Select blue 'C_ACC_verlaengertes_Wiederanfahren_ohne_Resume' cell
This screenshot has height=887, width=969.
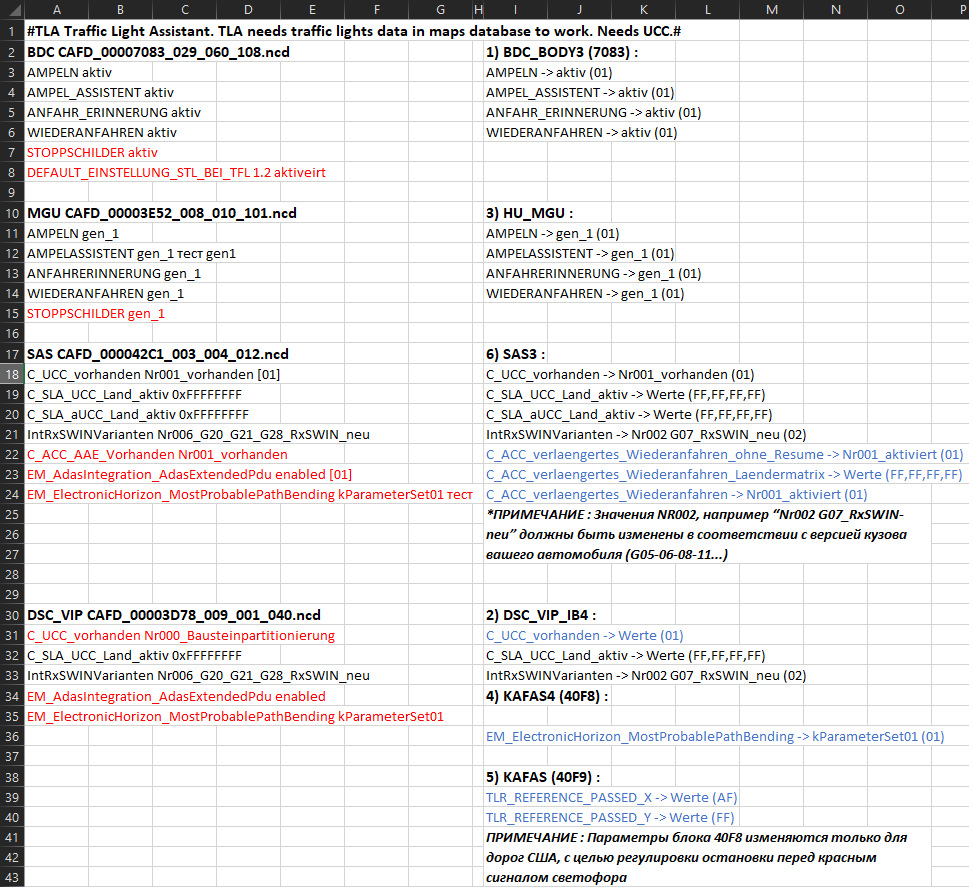(x=724, y=454)
